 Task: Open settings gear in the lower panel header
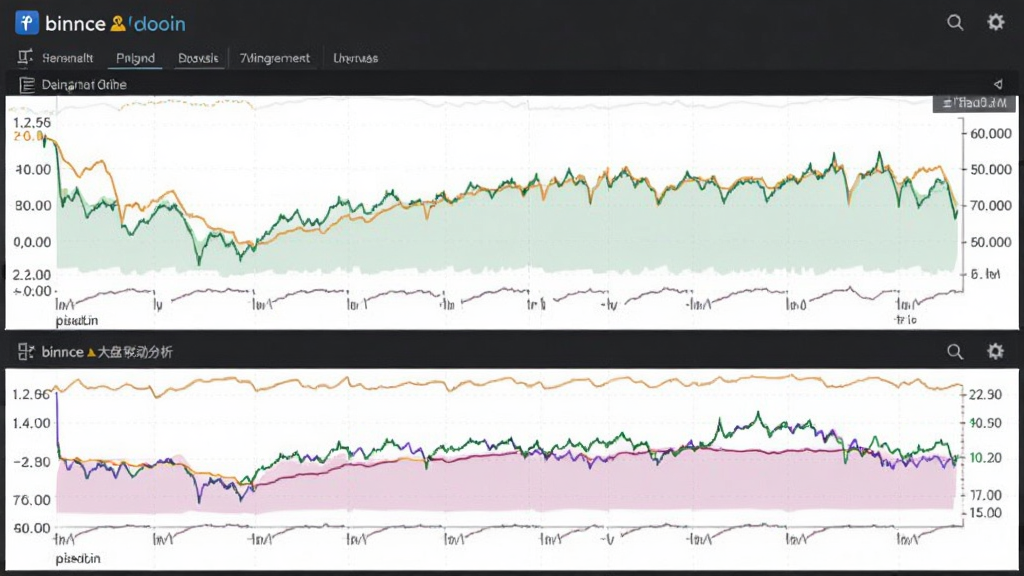pos(995,351)
